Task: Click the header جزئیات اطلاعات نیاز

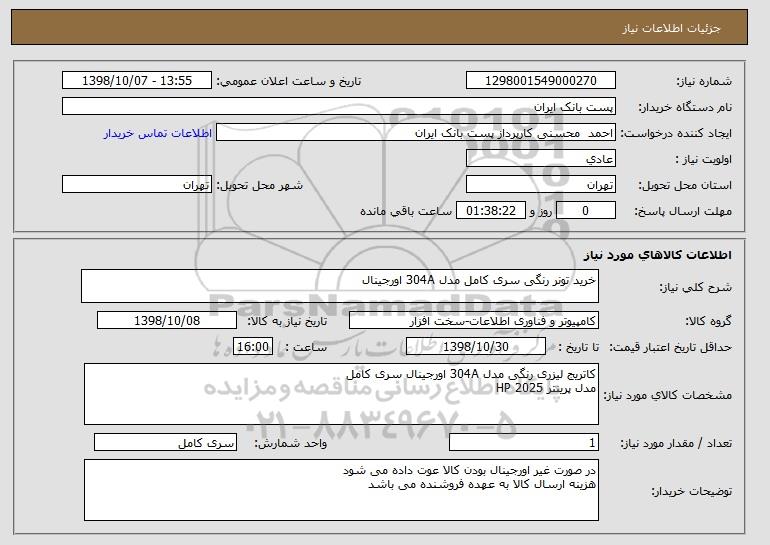Action: coord(671,28)
